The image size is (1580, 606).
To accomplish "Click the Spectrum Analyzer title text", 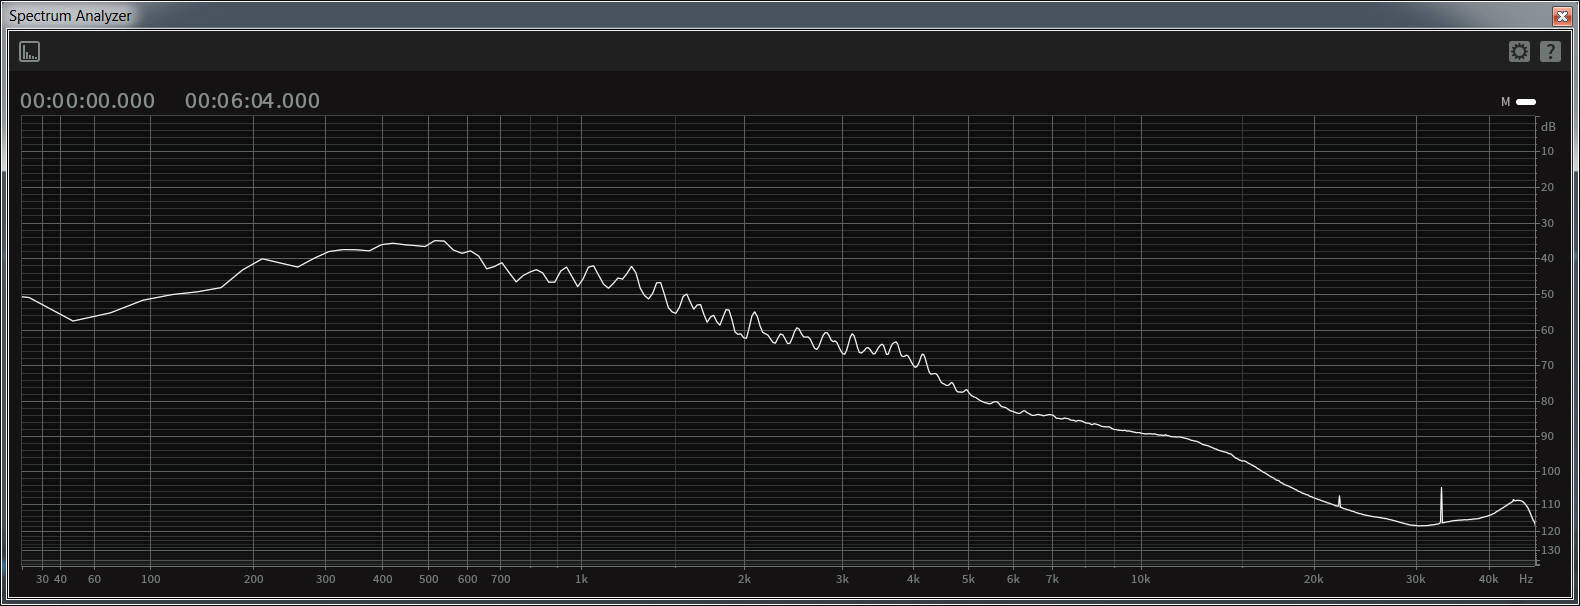I will point(70,16).
